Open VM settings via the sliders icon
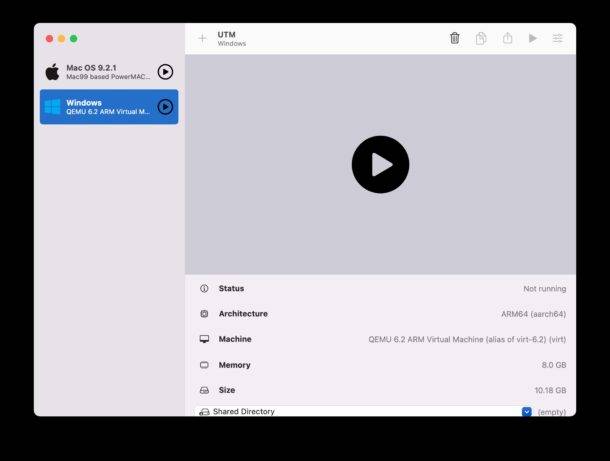The height and width of the screenshot is (461, 610). (x=557, y=38)
